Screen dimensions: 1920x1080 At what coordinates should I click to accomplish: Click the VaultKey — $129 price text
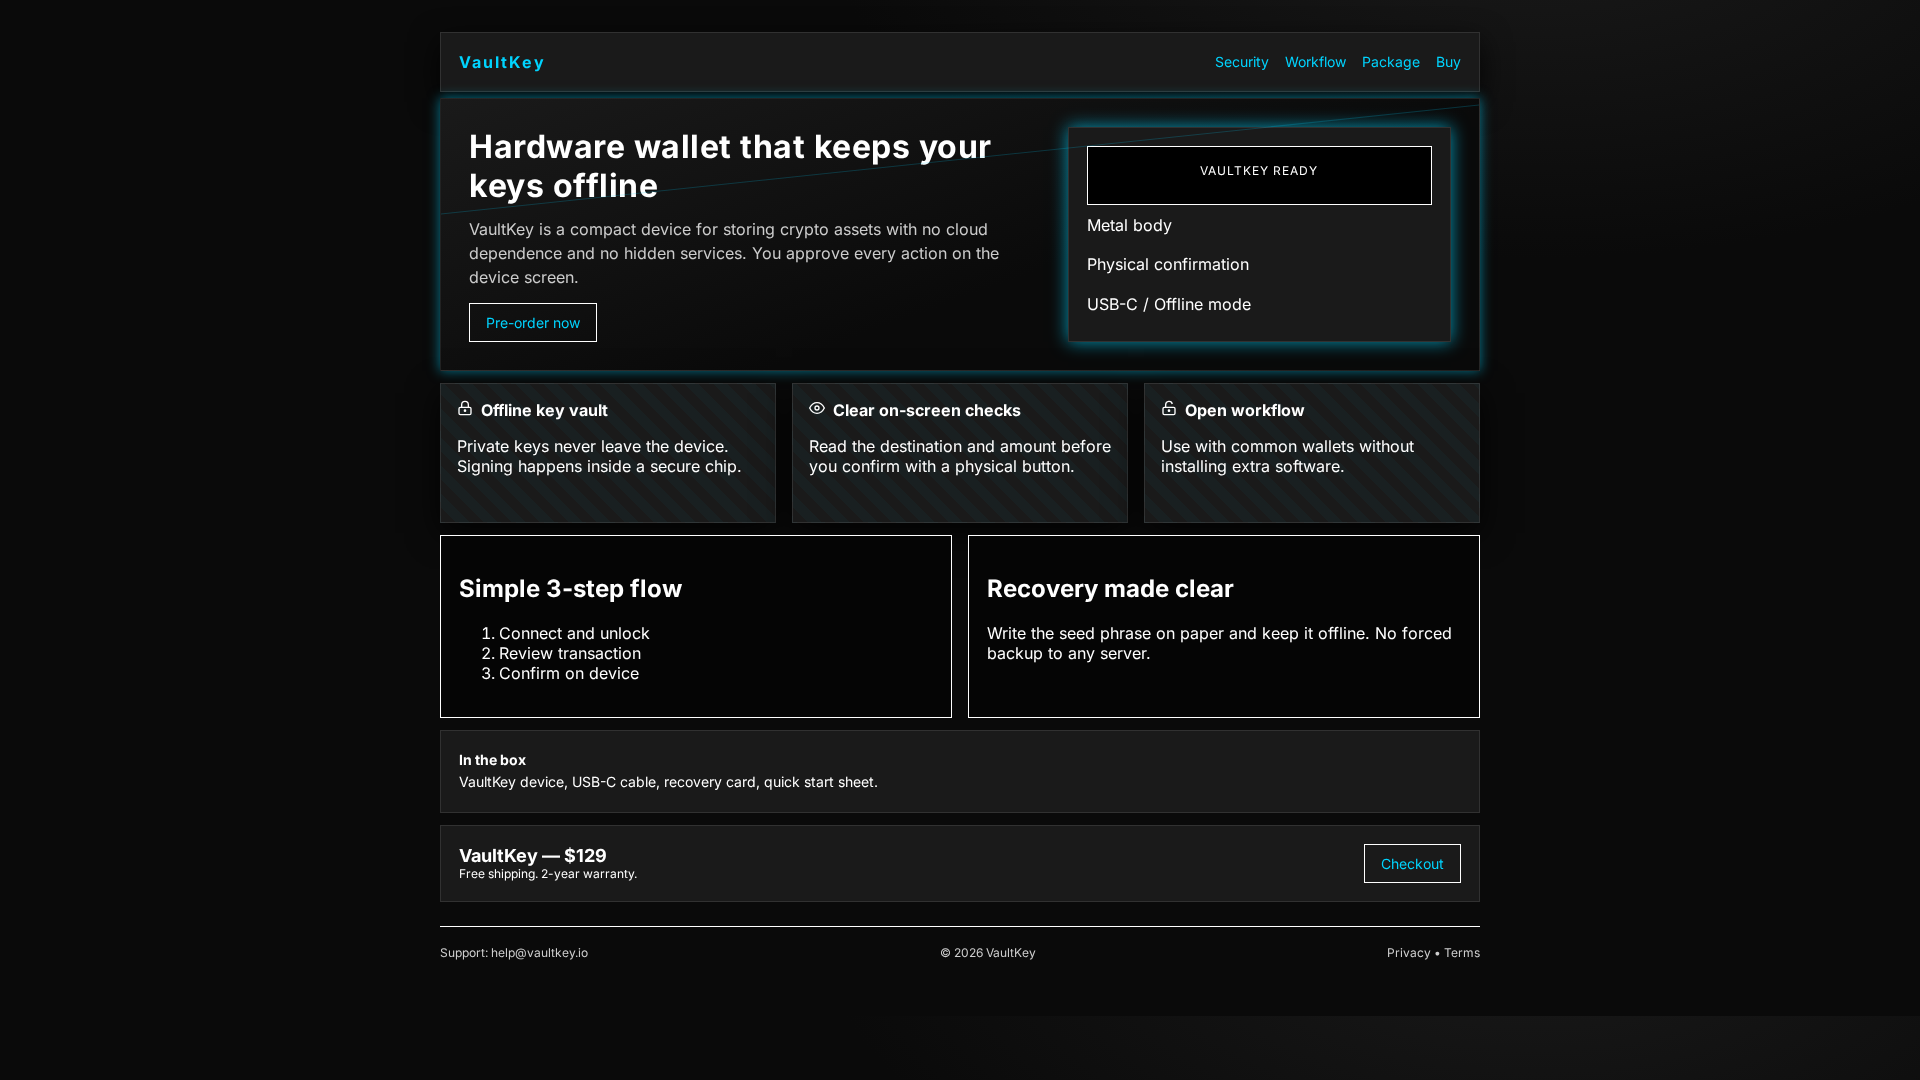coord(532,856)
